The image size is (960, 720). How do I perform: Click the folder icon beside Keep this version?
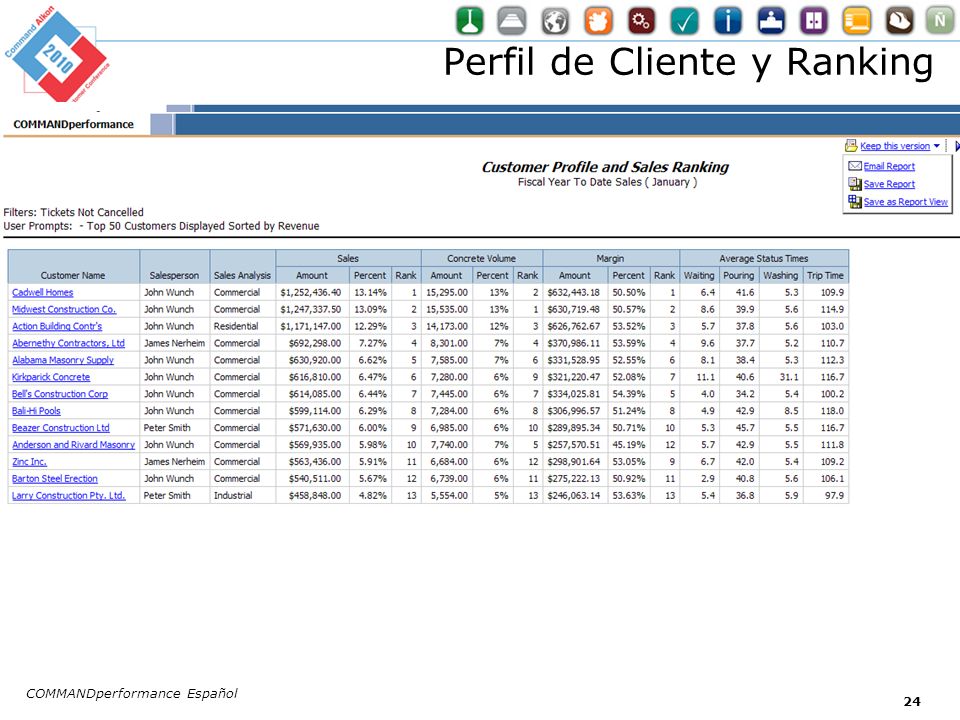pyautogui.click(x=851, y=146)
